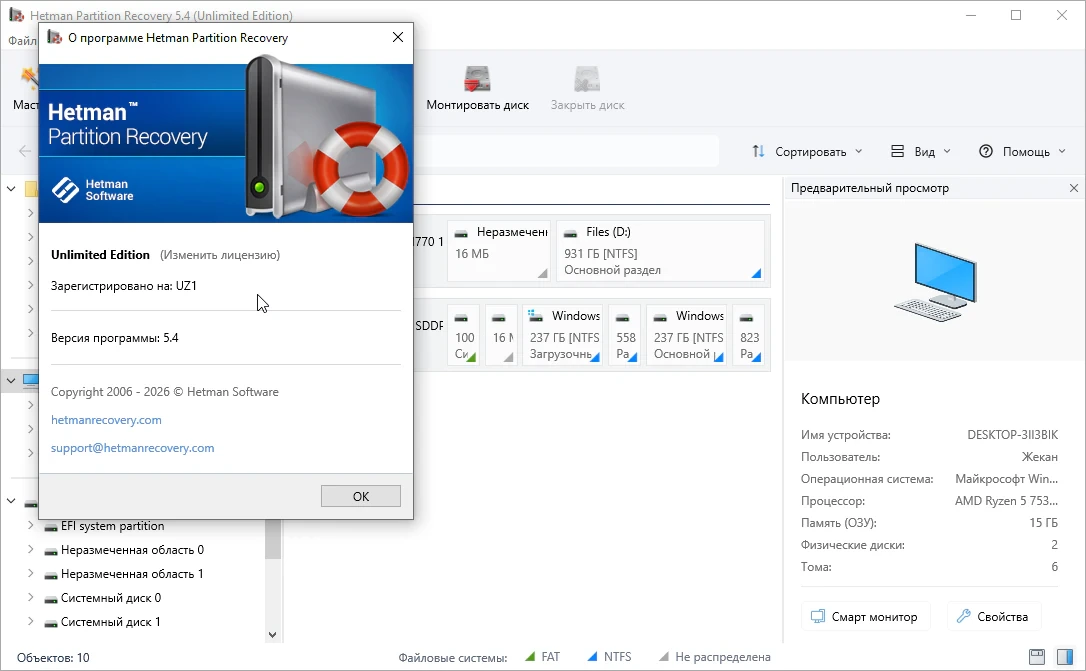Click the computer preview image

[936, 282]
